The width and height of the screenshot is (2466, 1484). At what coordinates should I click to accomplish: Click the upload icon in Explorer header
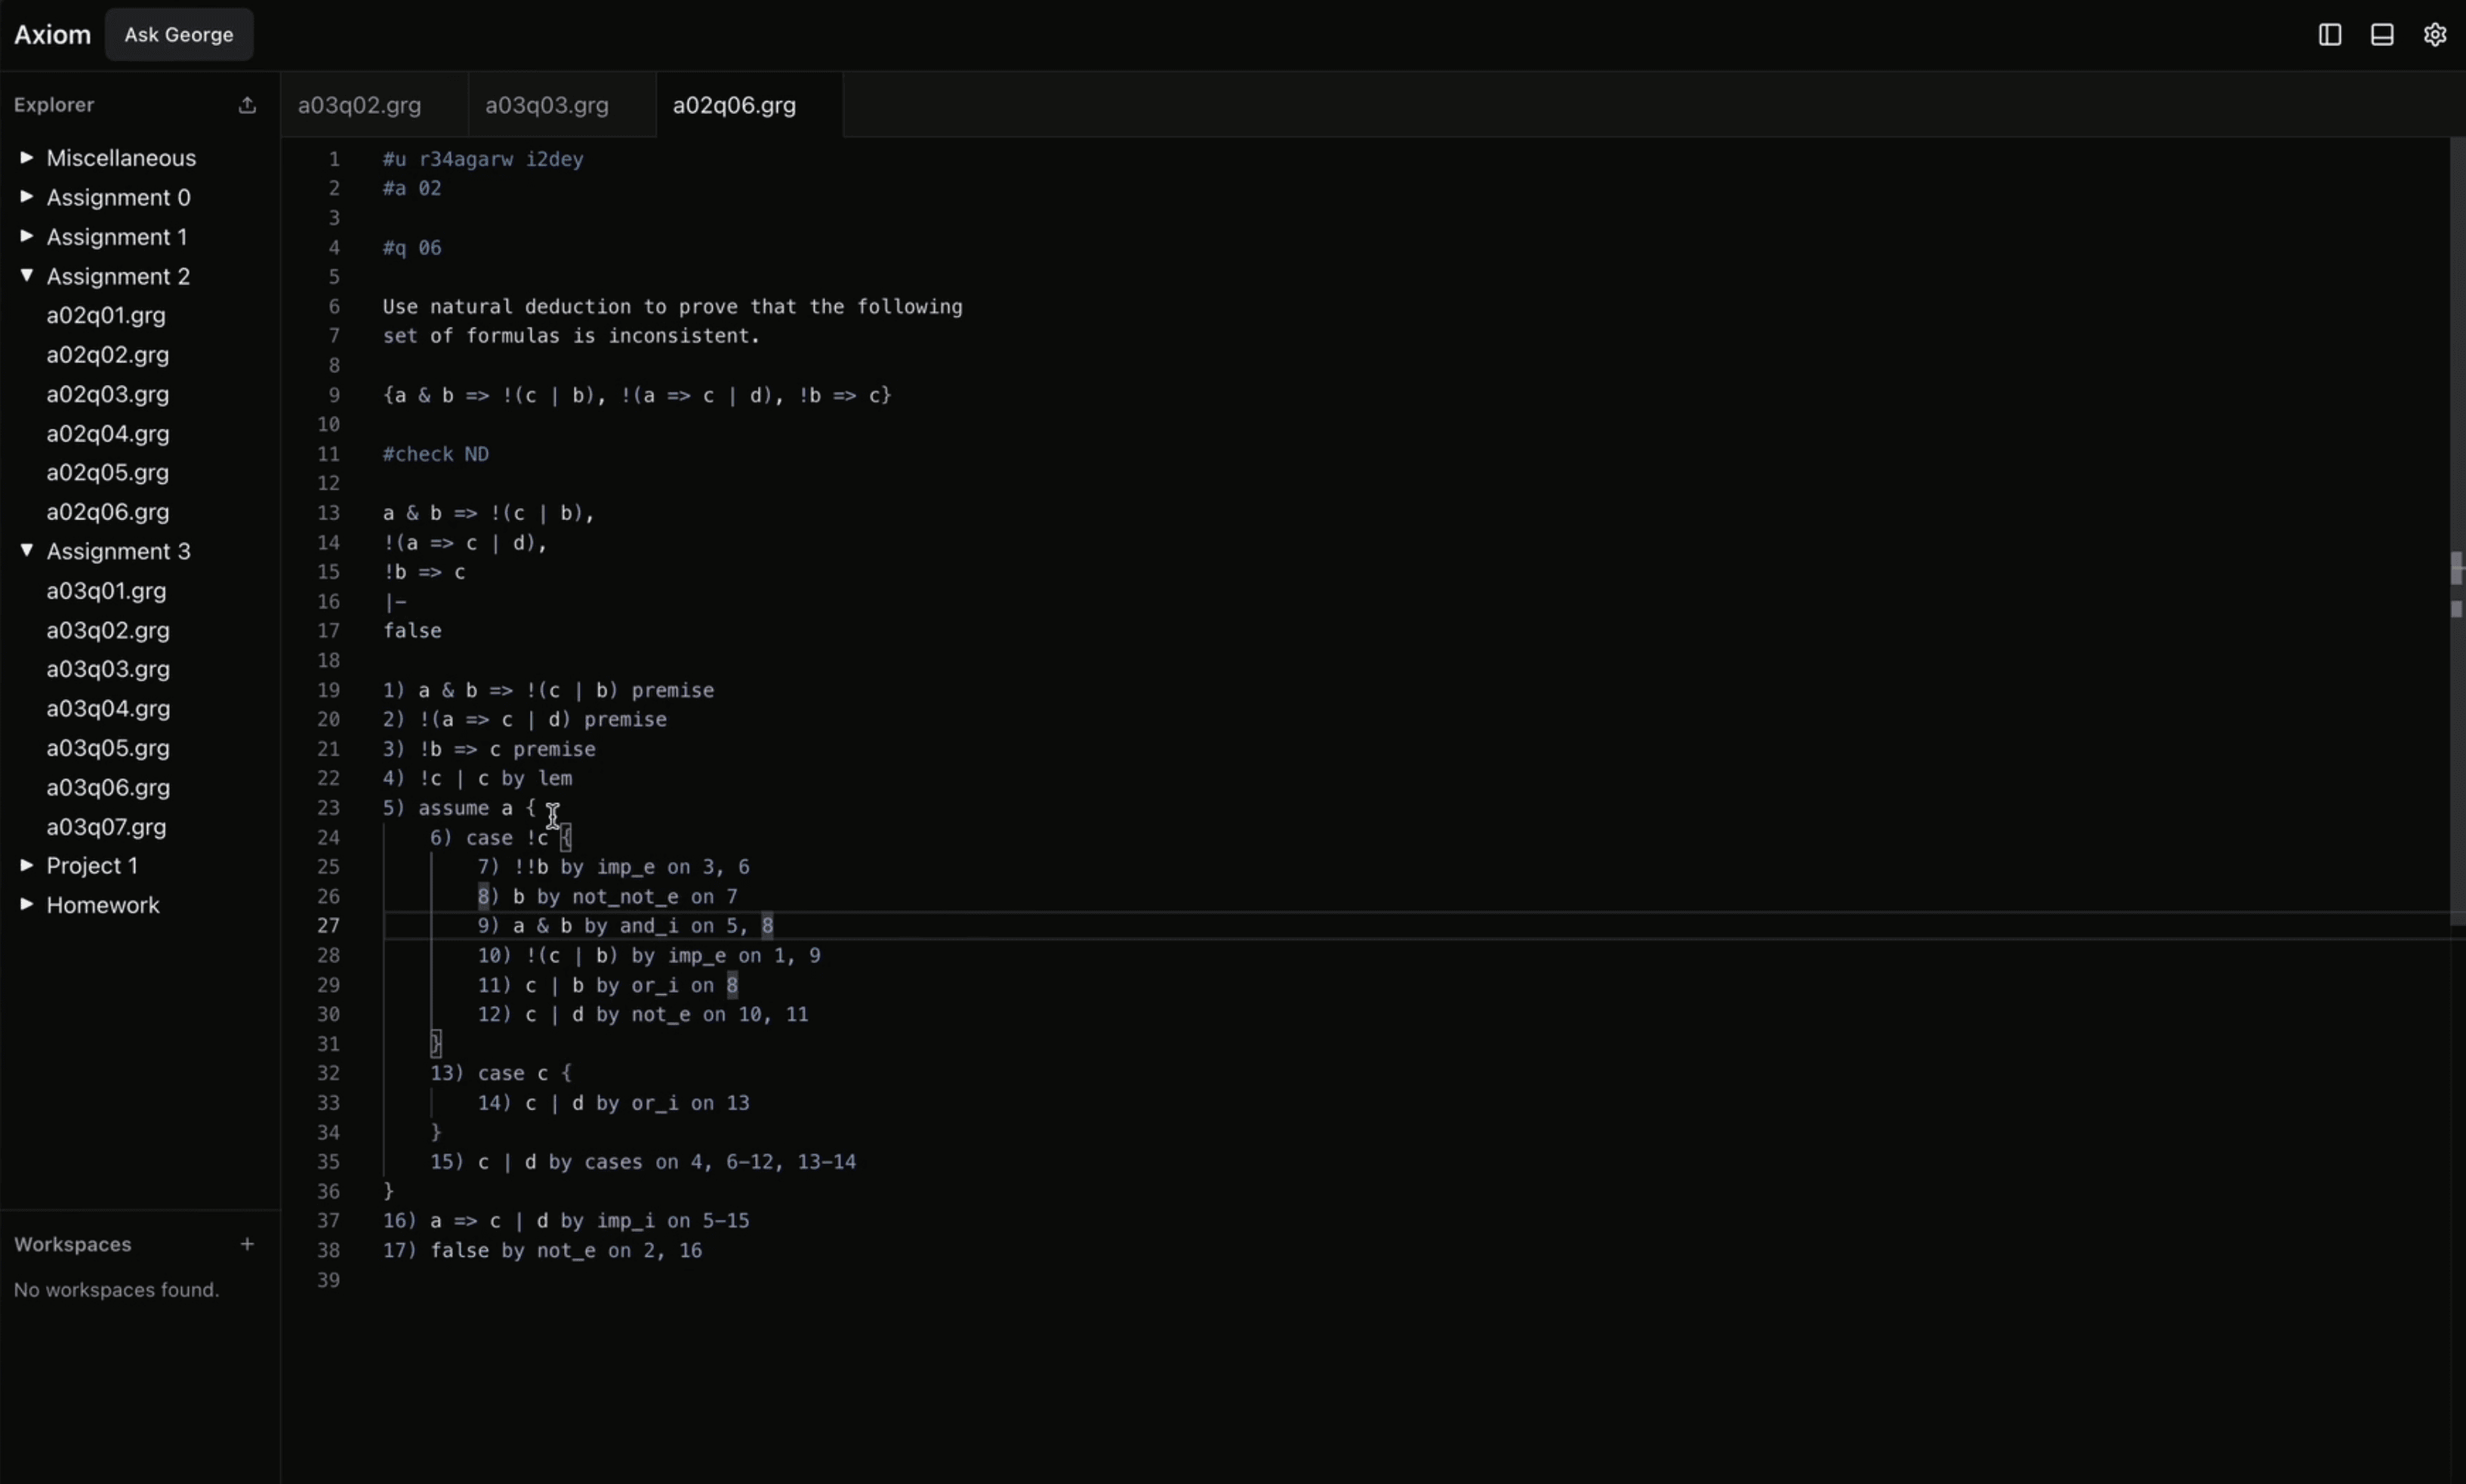coord(247,105)
